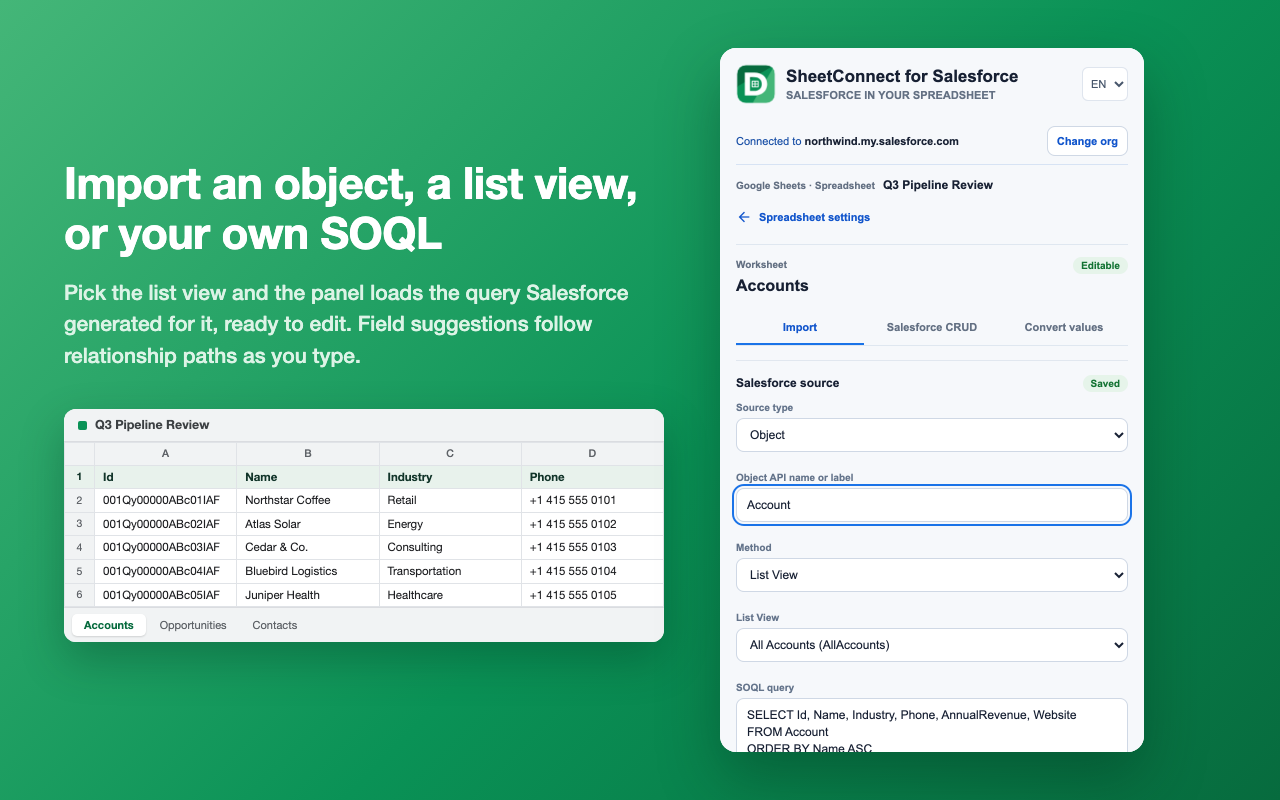
Task: Click the Phone header cell
Action: coord(592,477)
